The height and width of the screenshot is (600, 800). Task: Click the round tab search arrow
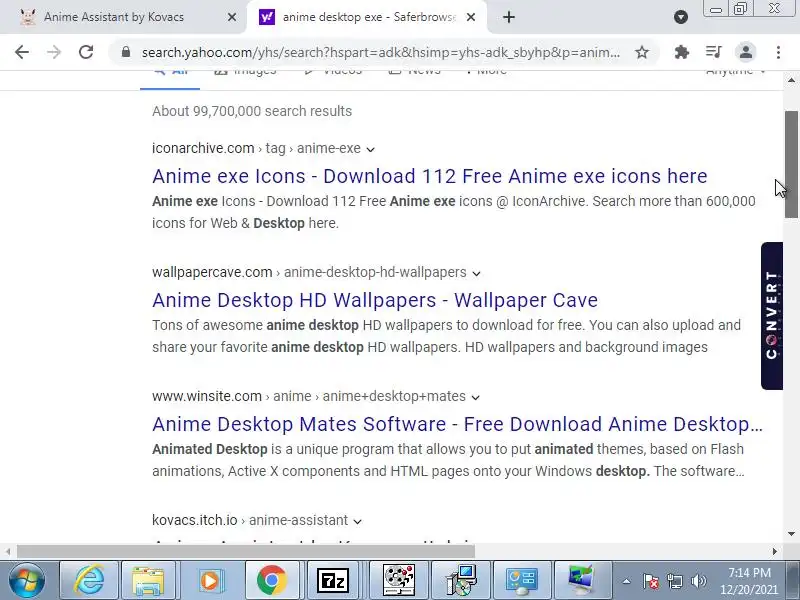(x=681, y=17)
